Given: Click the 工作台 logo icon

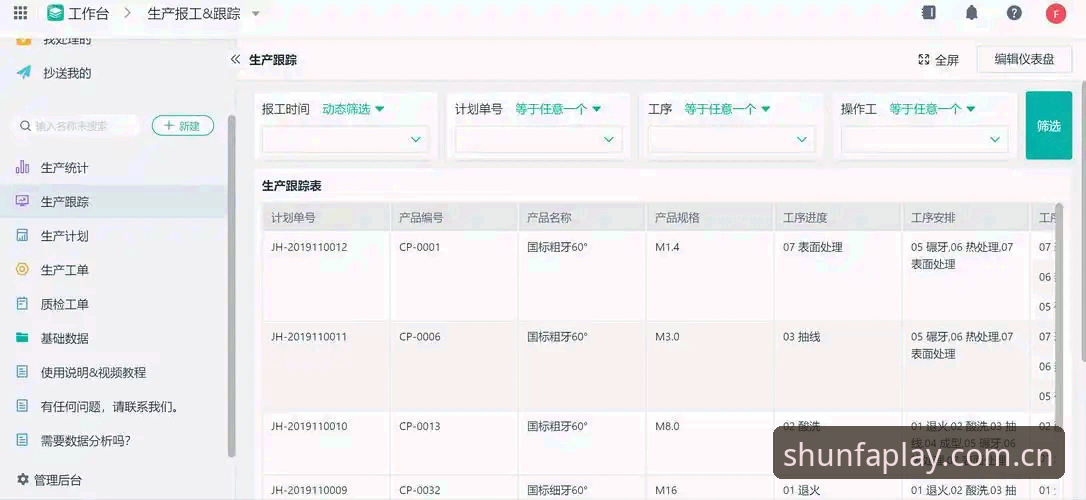Looking at the screenshot, I should point(55,12).
